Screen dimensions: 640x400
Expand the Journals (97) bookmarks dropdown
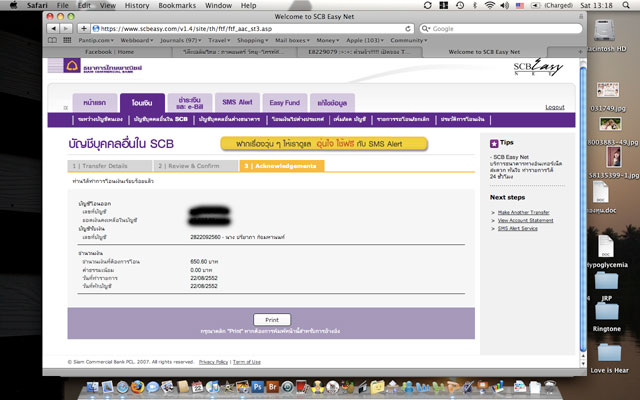pyautogui.click(x=181, y=40)
